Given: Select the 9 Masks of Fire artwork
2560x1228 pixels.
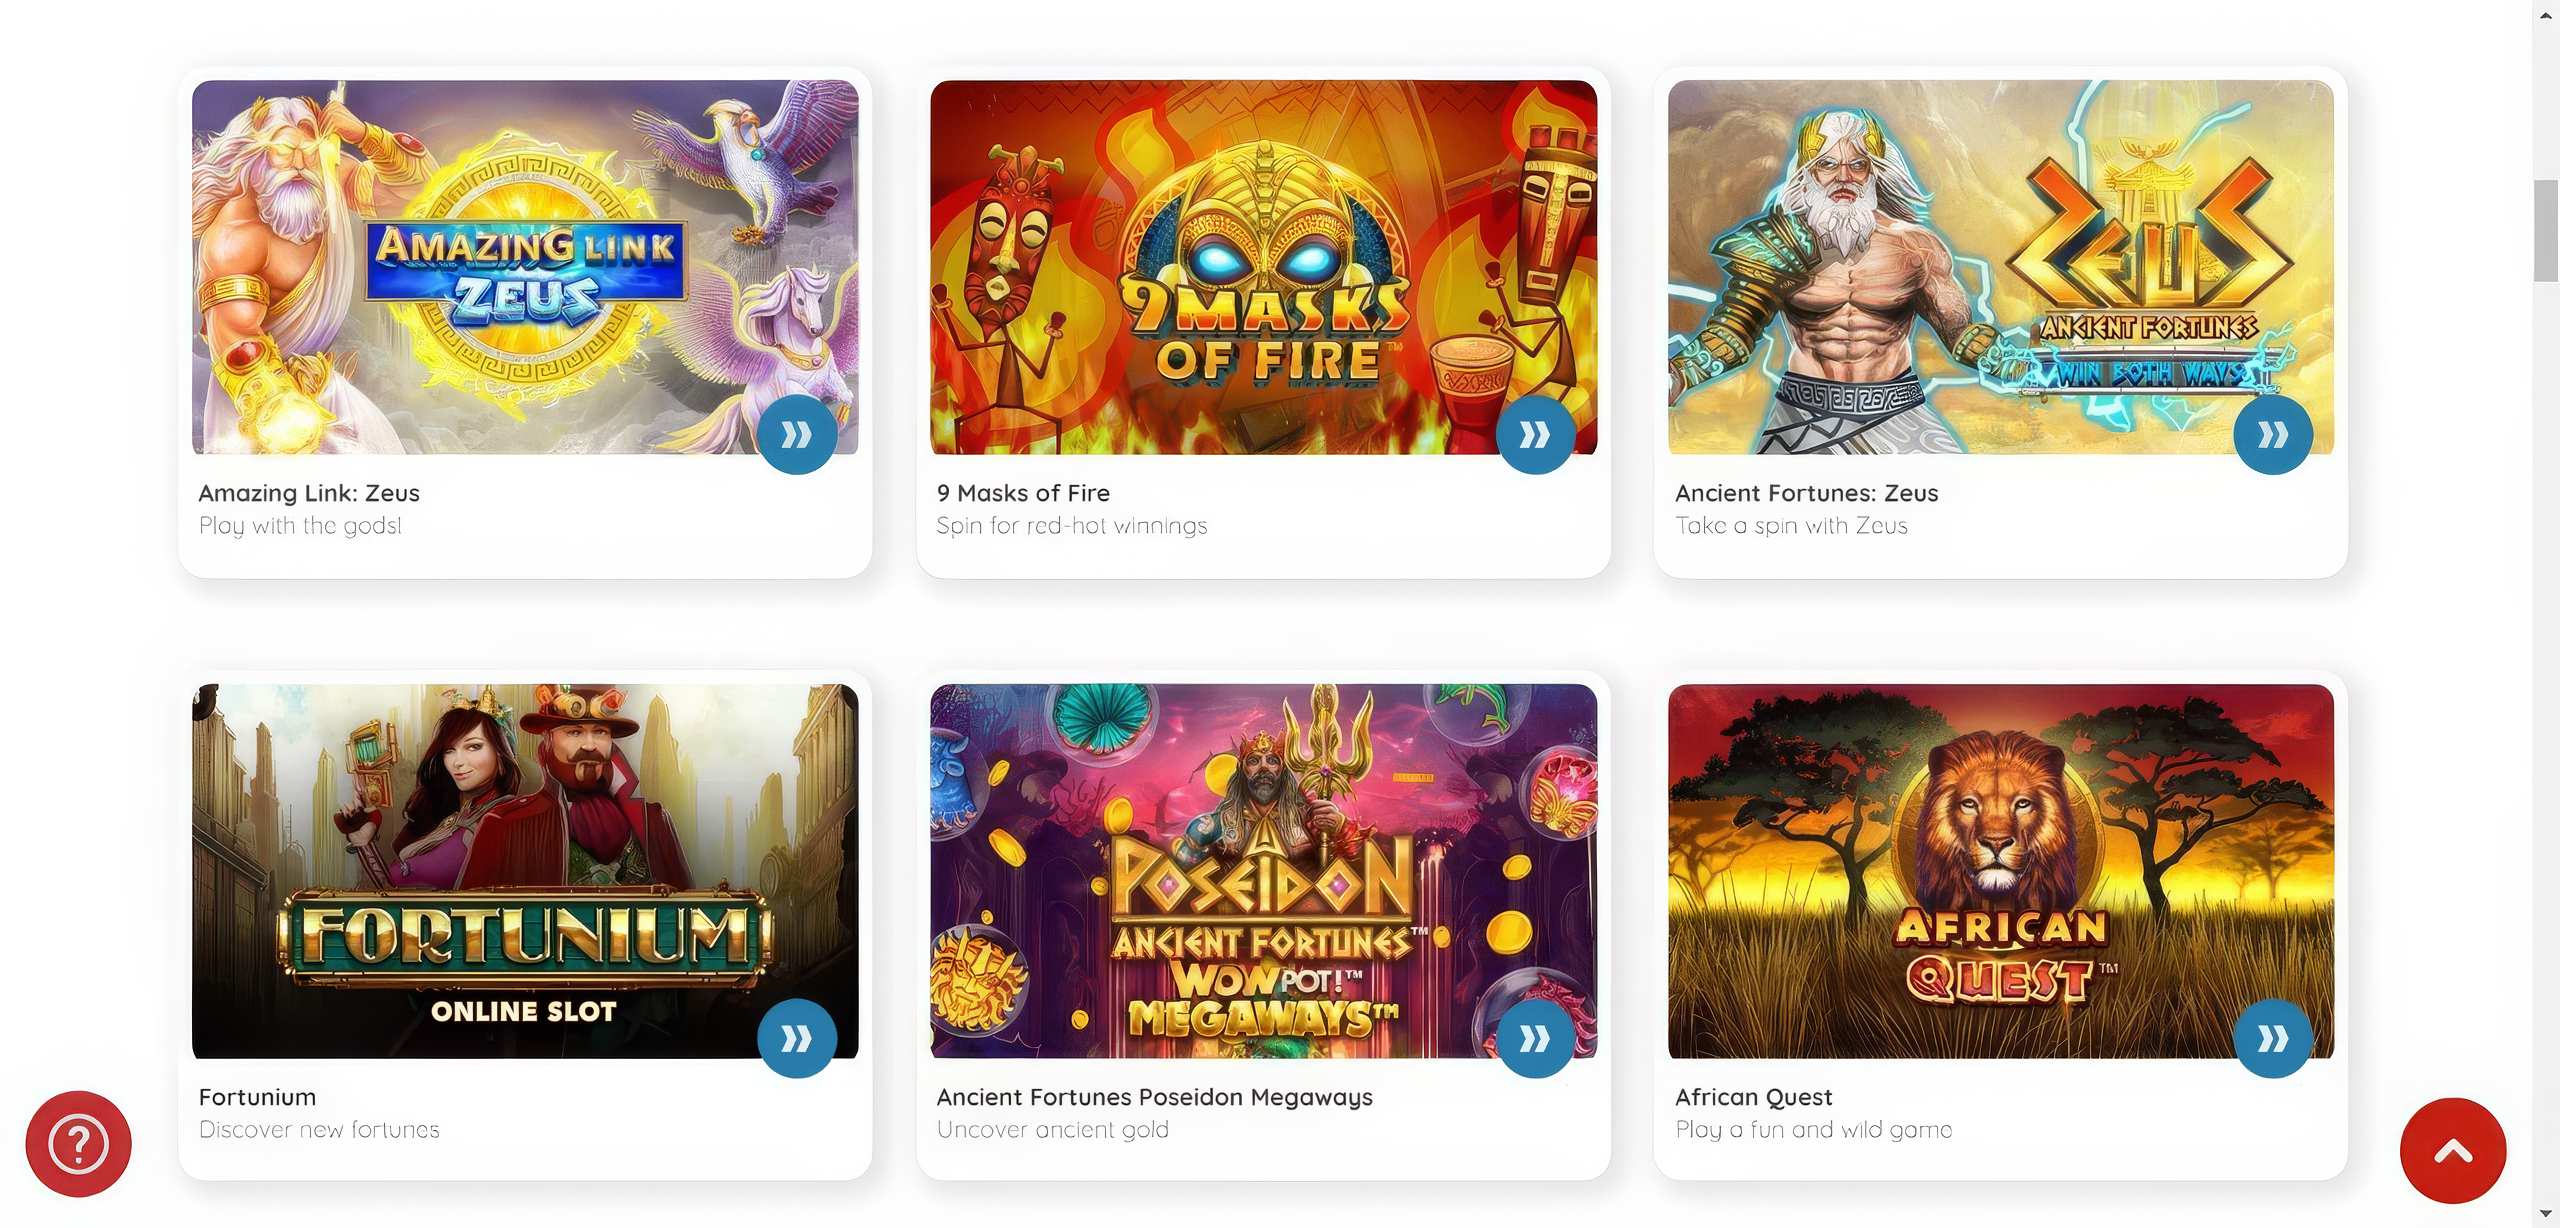Looking at the screenshot, I should pyautogui.click(x=1263, y=267).
